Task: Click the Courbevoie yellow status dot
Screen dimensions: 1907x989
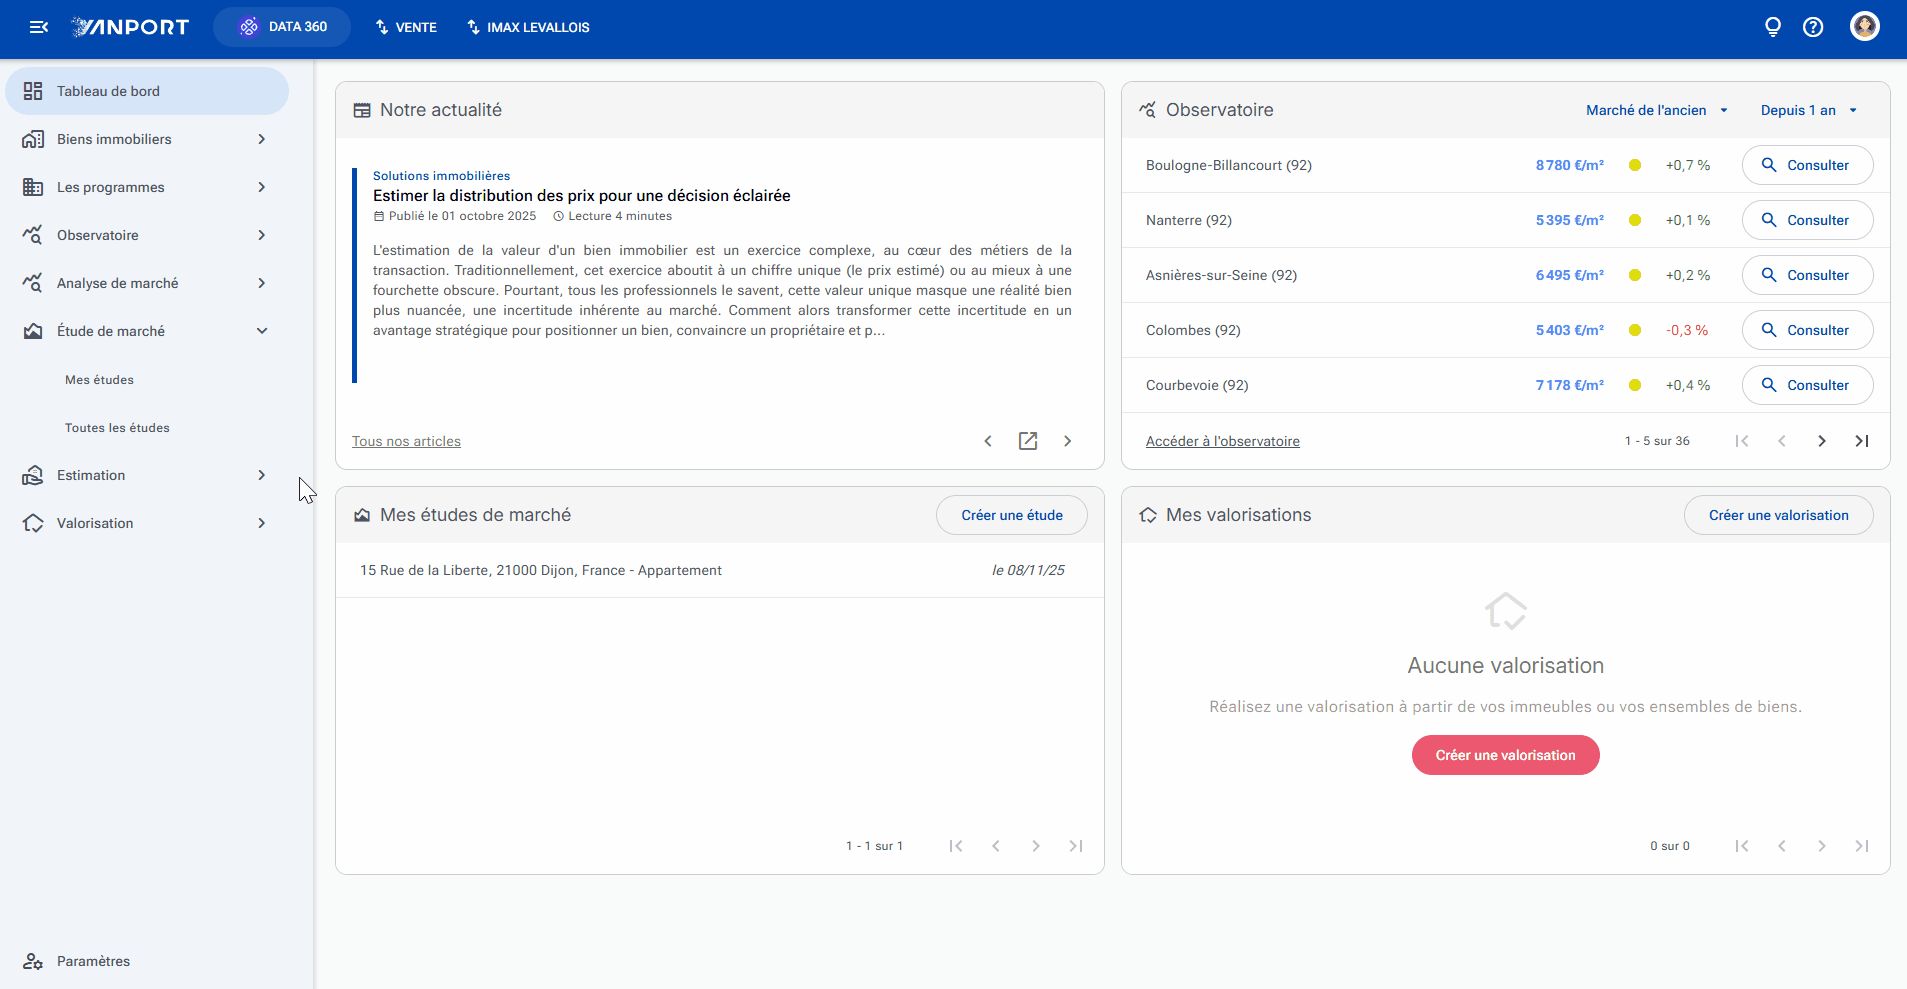Action: pyautogui.click(x=1635, y=385)
